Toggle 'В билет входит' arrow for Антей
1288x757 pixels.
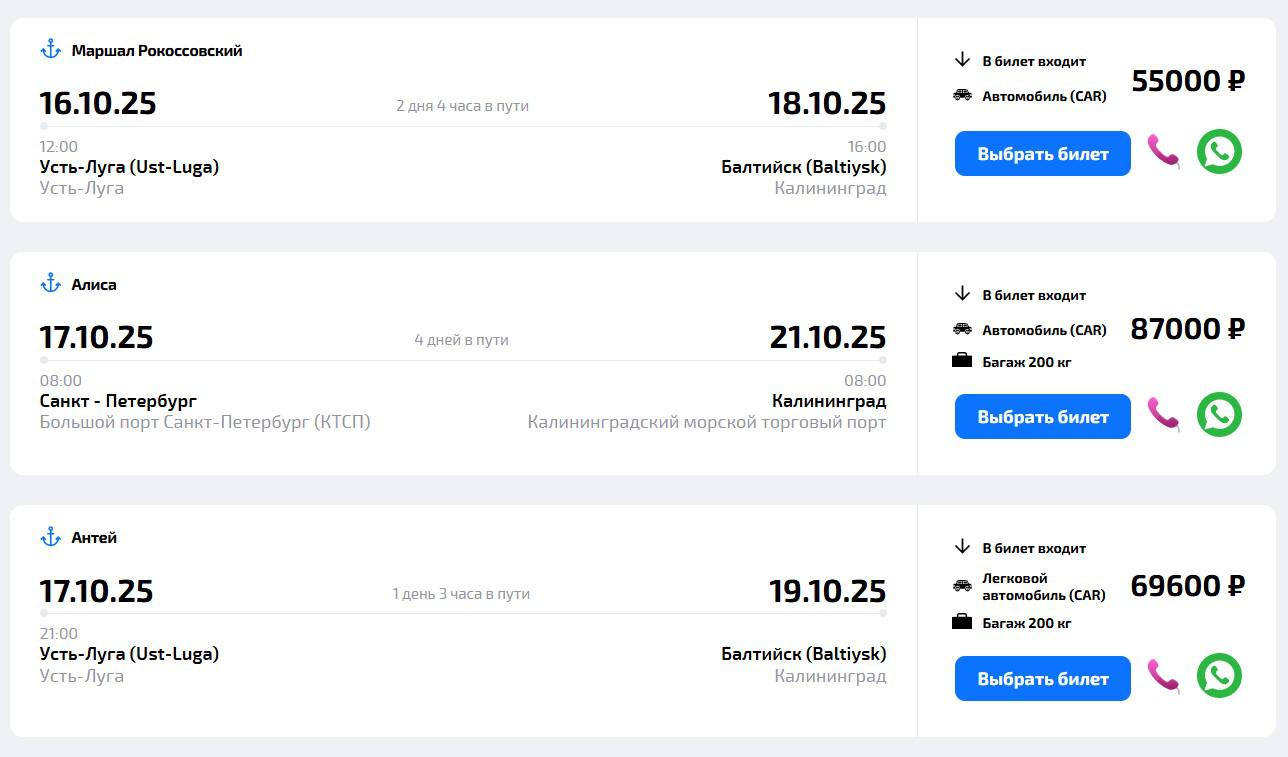tap(962, 547)
